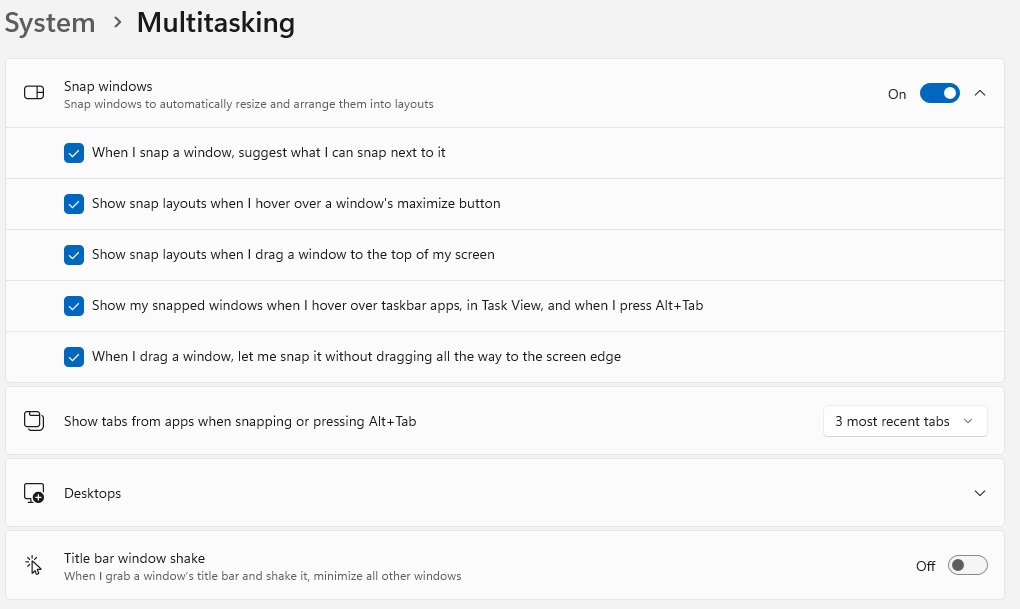Image resolution: width=1020 pixels, height=609 pixels.
Task: Click the Desktops monitor-plus icon
Action: pyautogui.click(x=34, y=493)
